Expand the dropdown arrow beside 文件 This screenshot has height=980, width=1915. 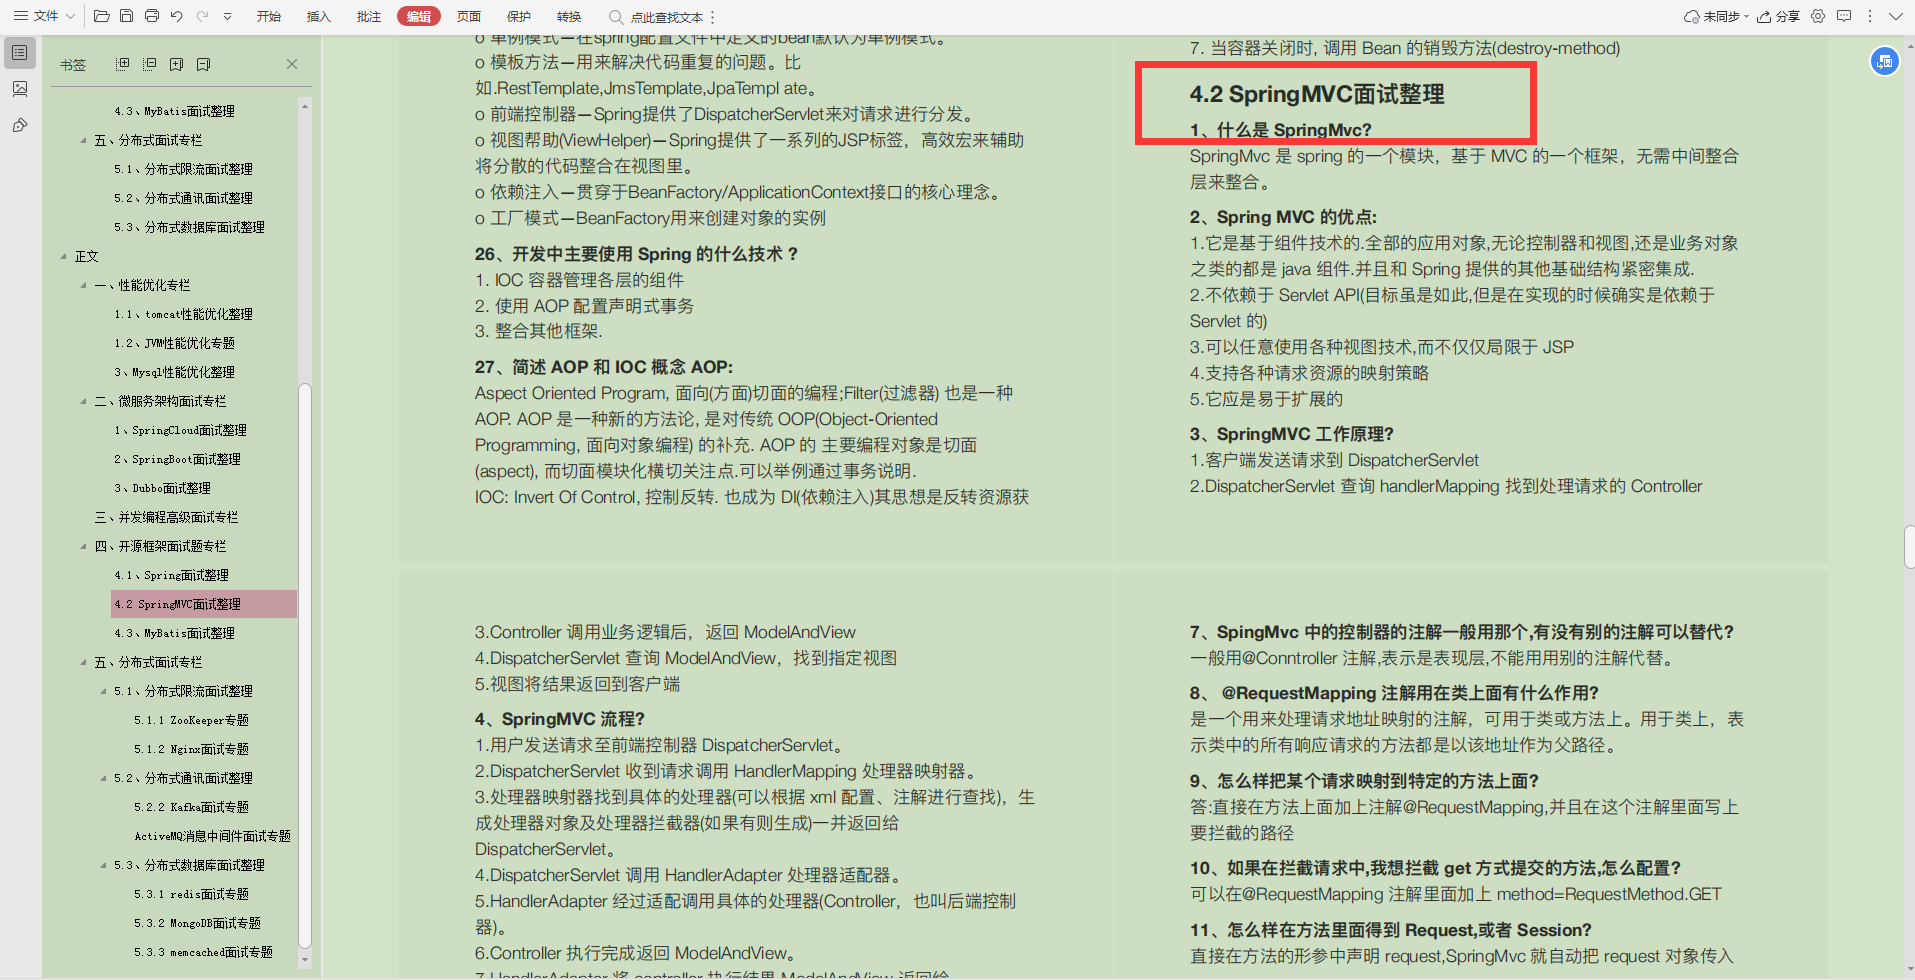tap(70, 16)
